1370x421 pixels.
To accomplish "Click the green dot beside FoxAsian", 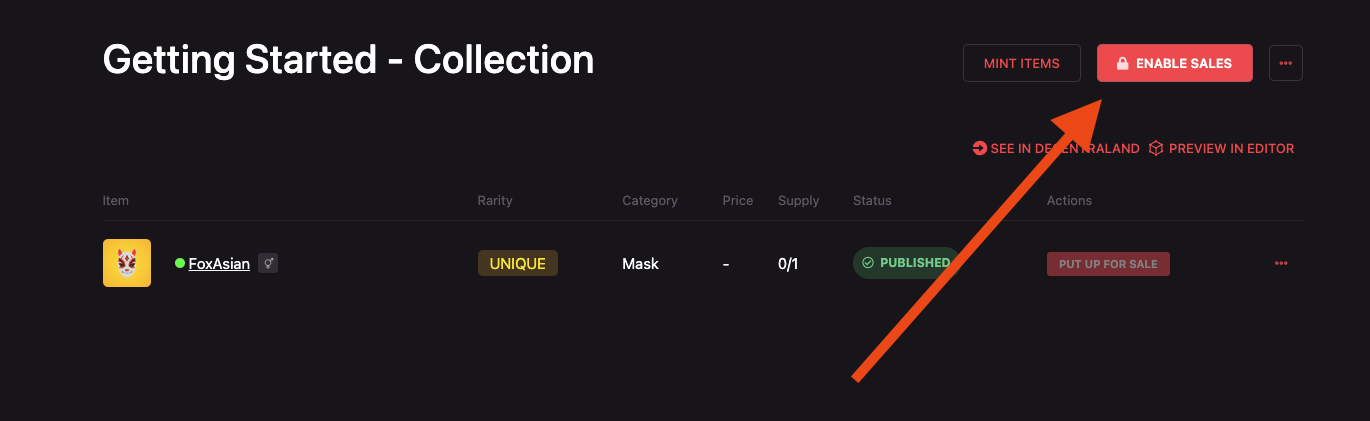I will (x=180, y=263).
